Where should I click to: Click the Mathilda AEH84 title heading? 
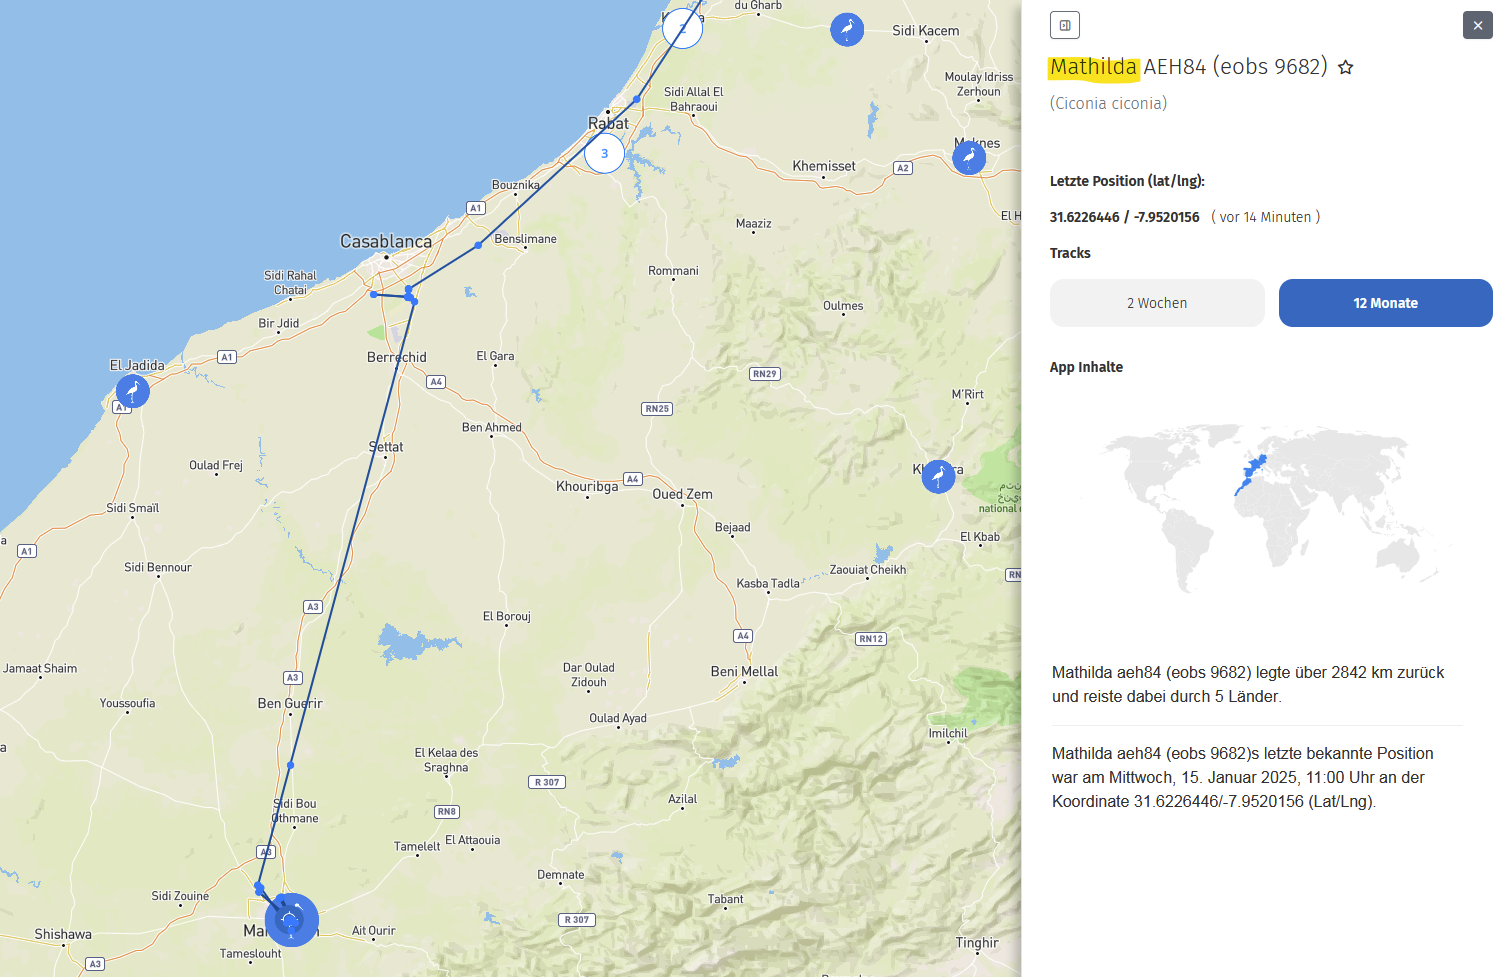pos(1188,67)
